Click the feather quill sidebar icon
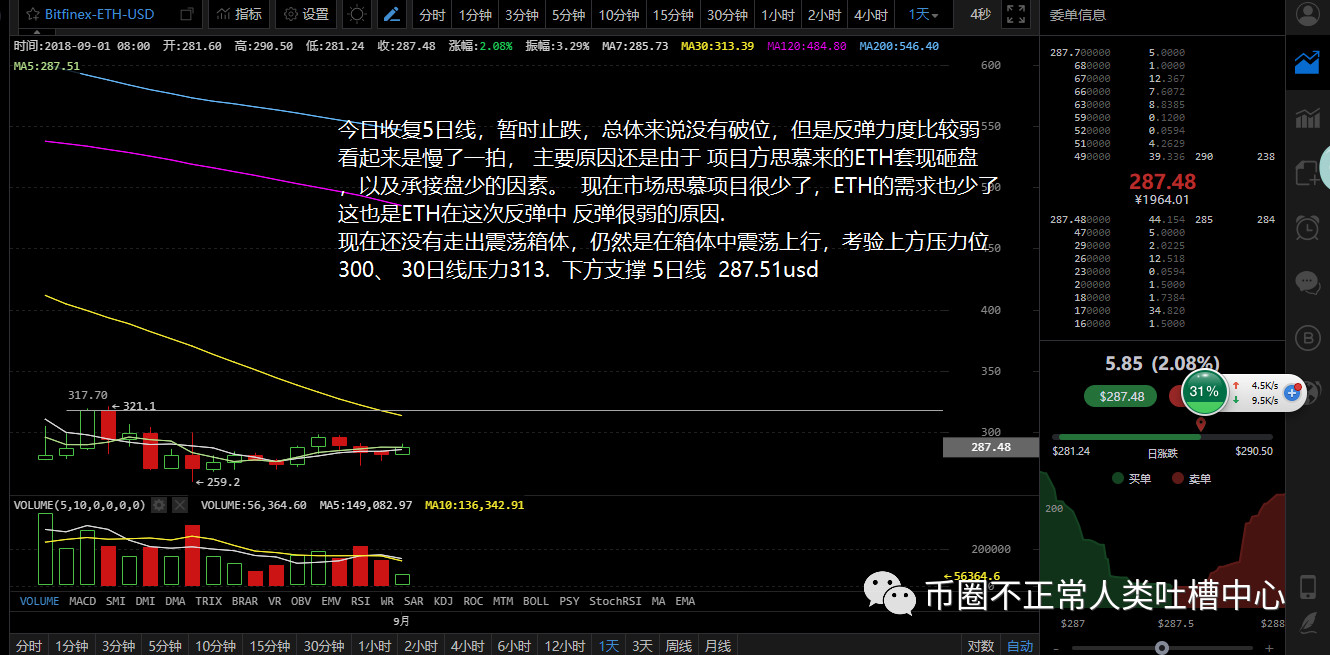 pyautogui.click(x=1306, y=622)
